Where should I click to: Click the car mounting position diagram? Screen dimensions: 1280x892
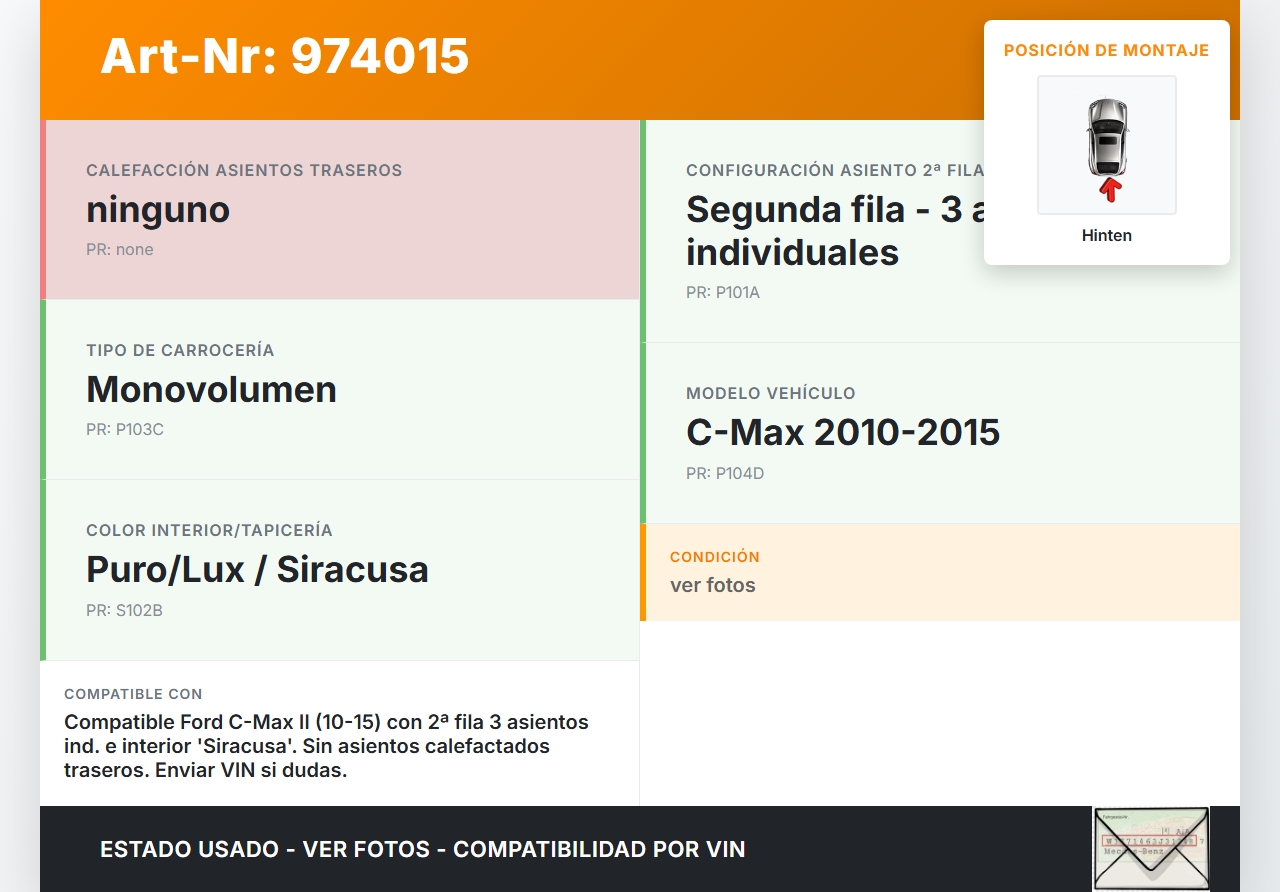click(x=1107, y=145)
